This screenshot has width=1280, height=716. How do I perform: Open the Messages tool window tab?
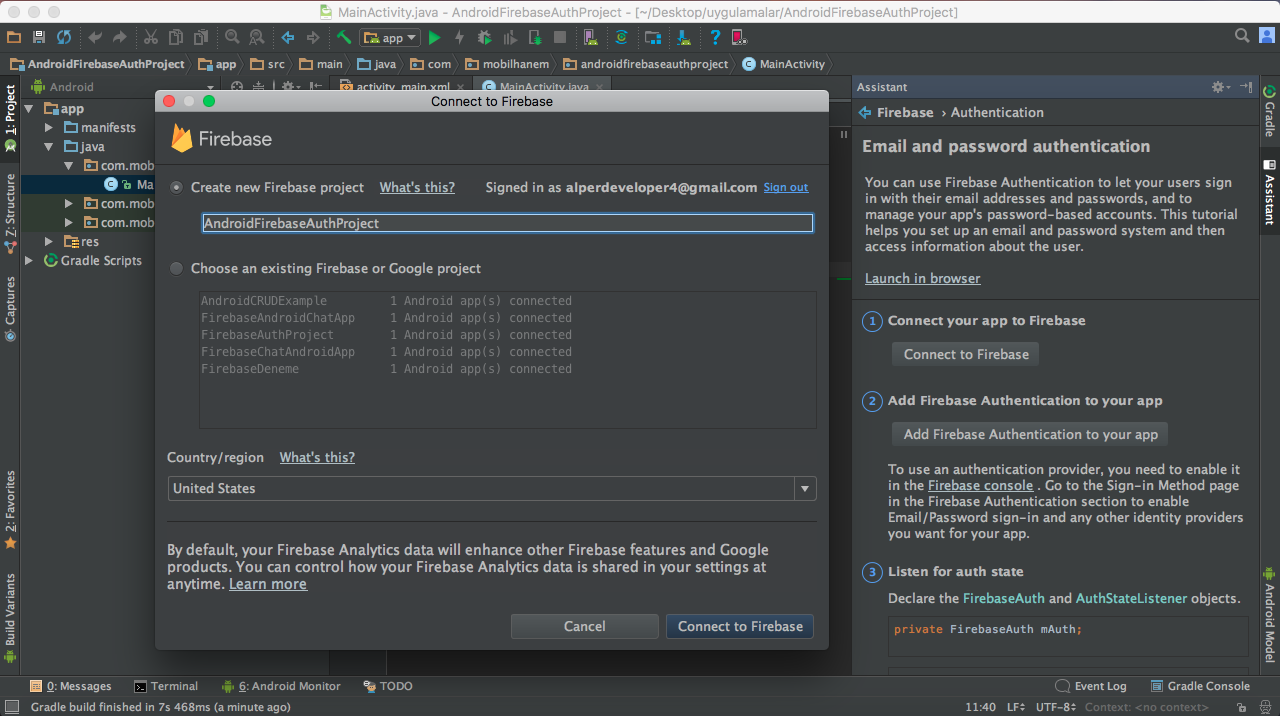71,686
